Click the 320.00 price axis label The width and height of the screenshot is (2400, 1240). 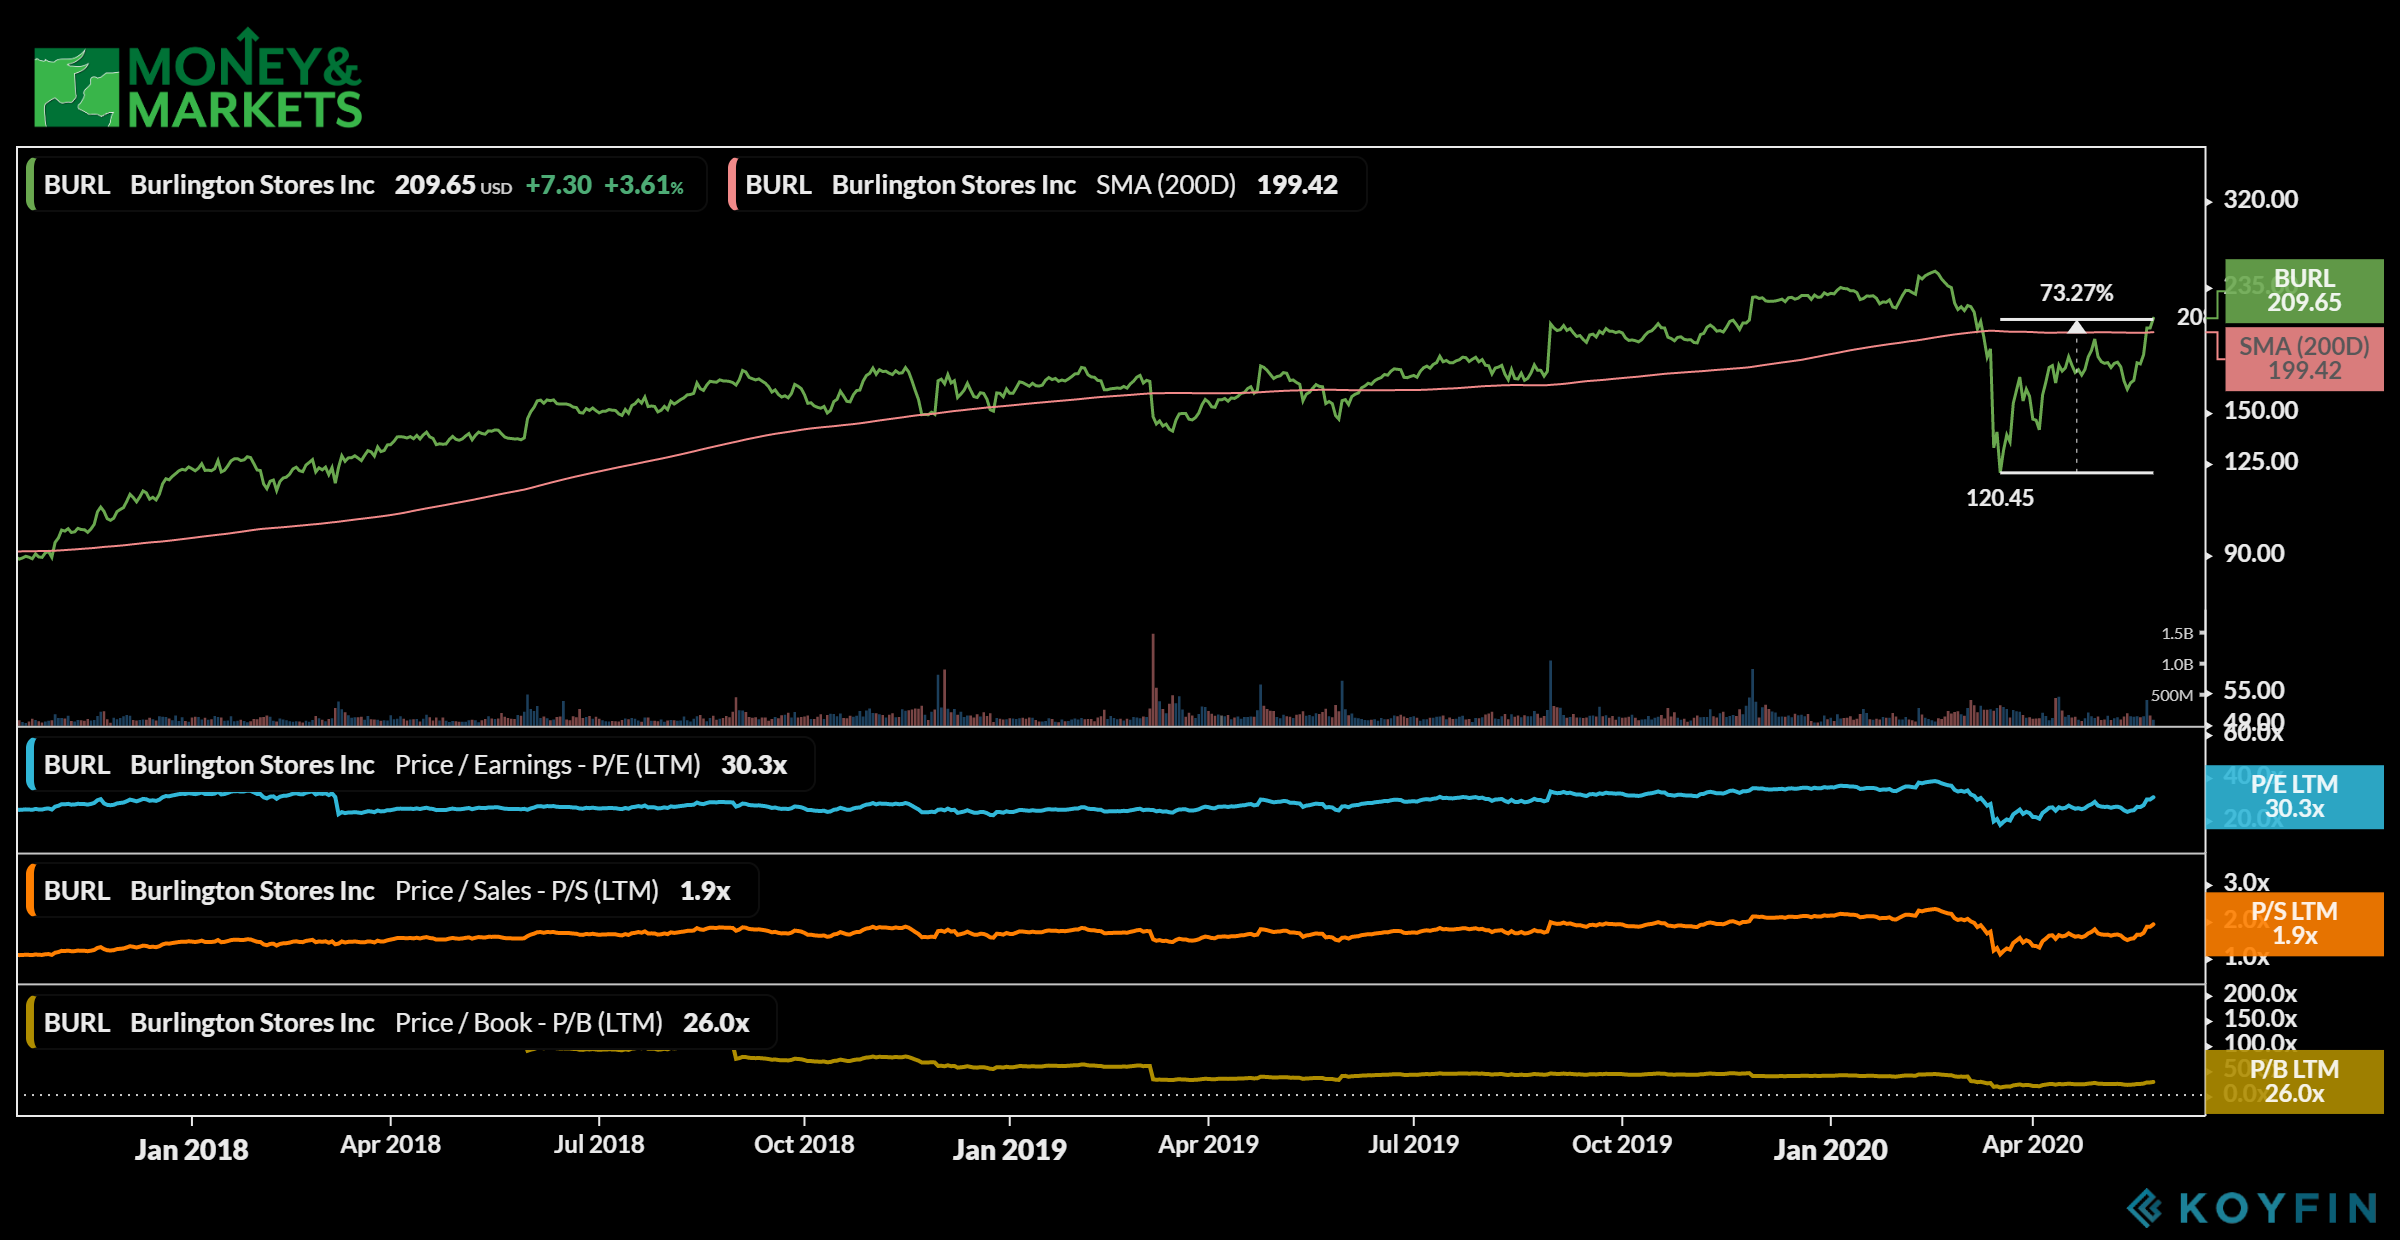[2260, 200]
